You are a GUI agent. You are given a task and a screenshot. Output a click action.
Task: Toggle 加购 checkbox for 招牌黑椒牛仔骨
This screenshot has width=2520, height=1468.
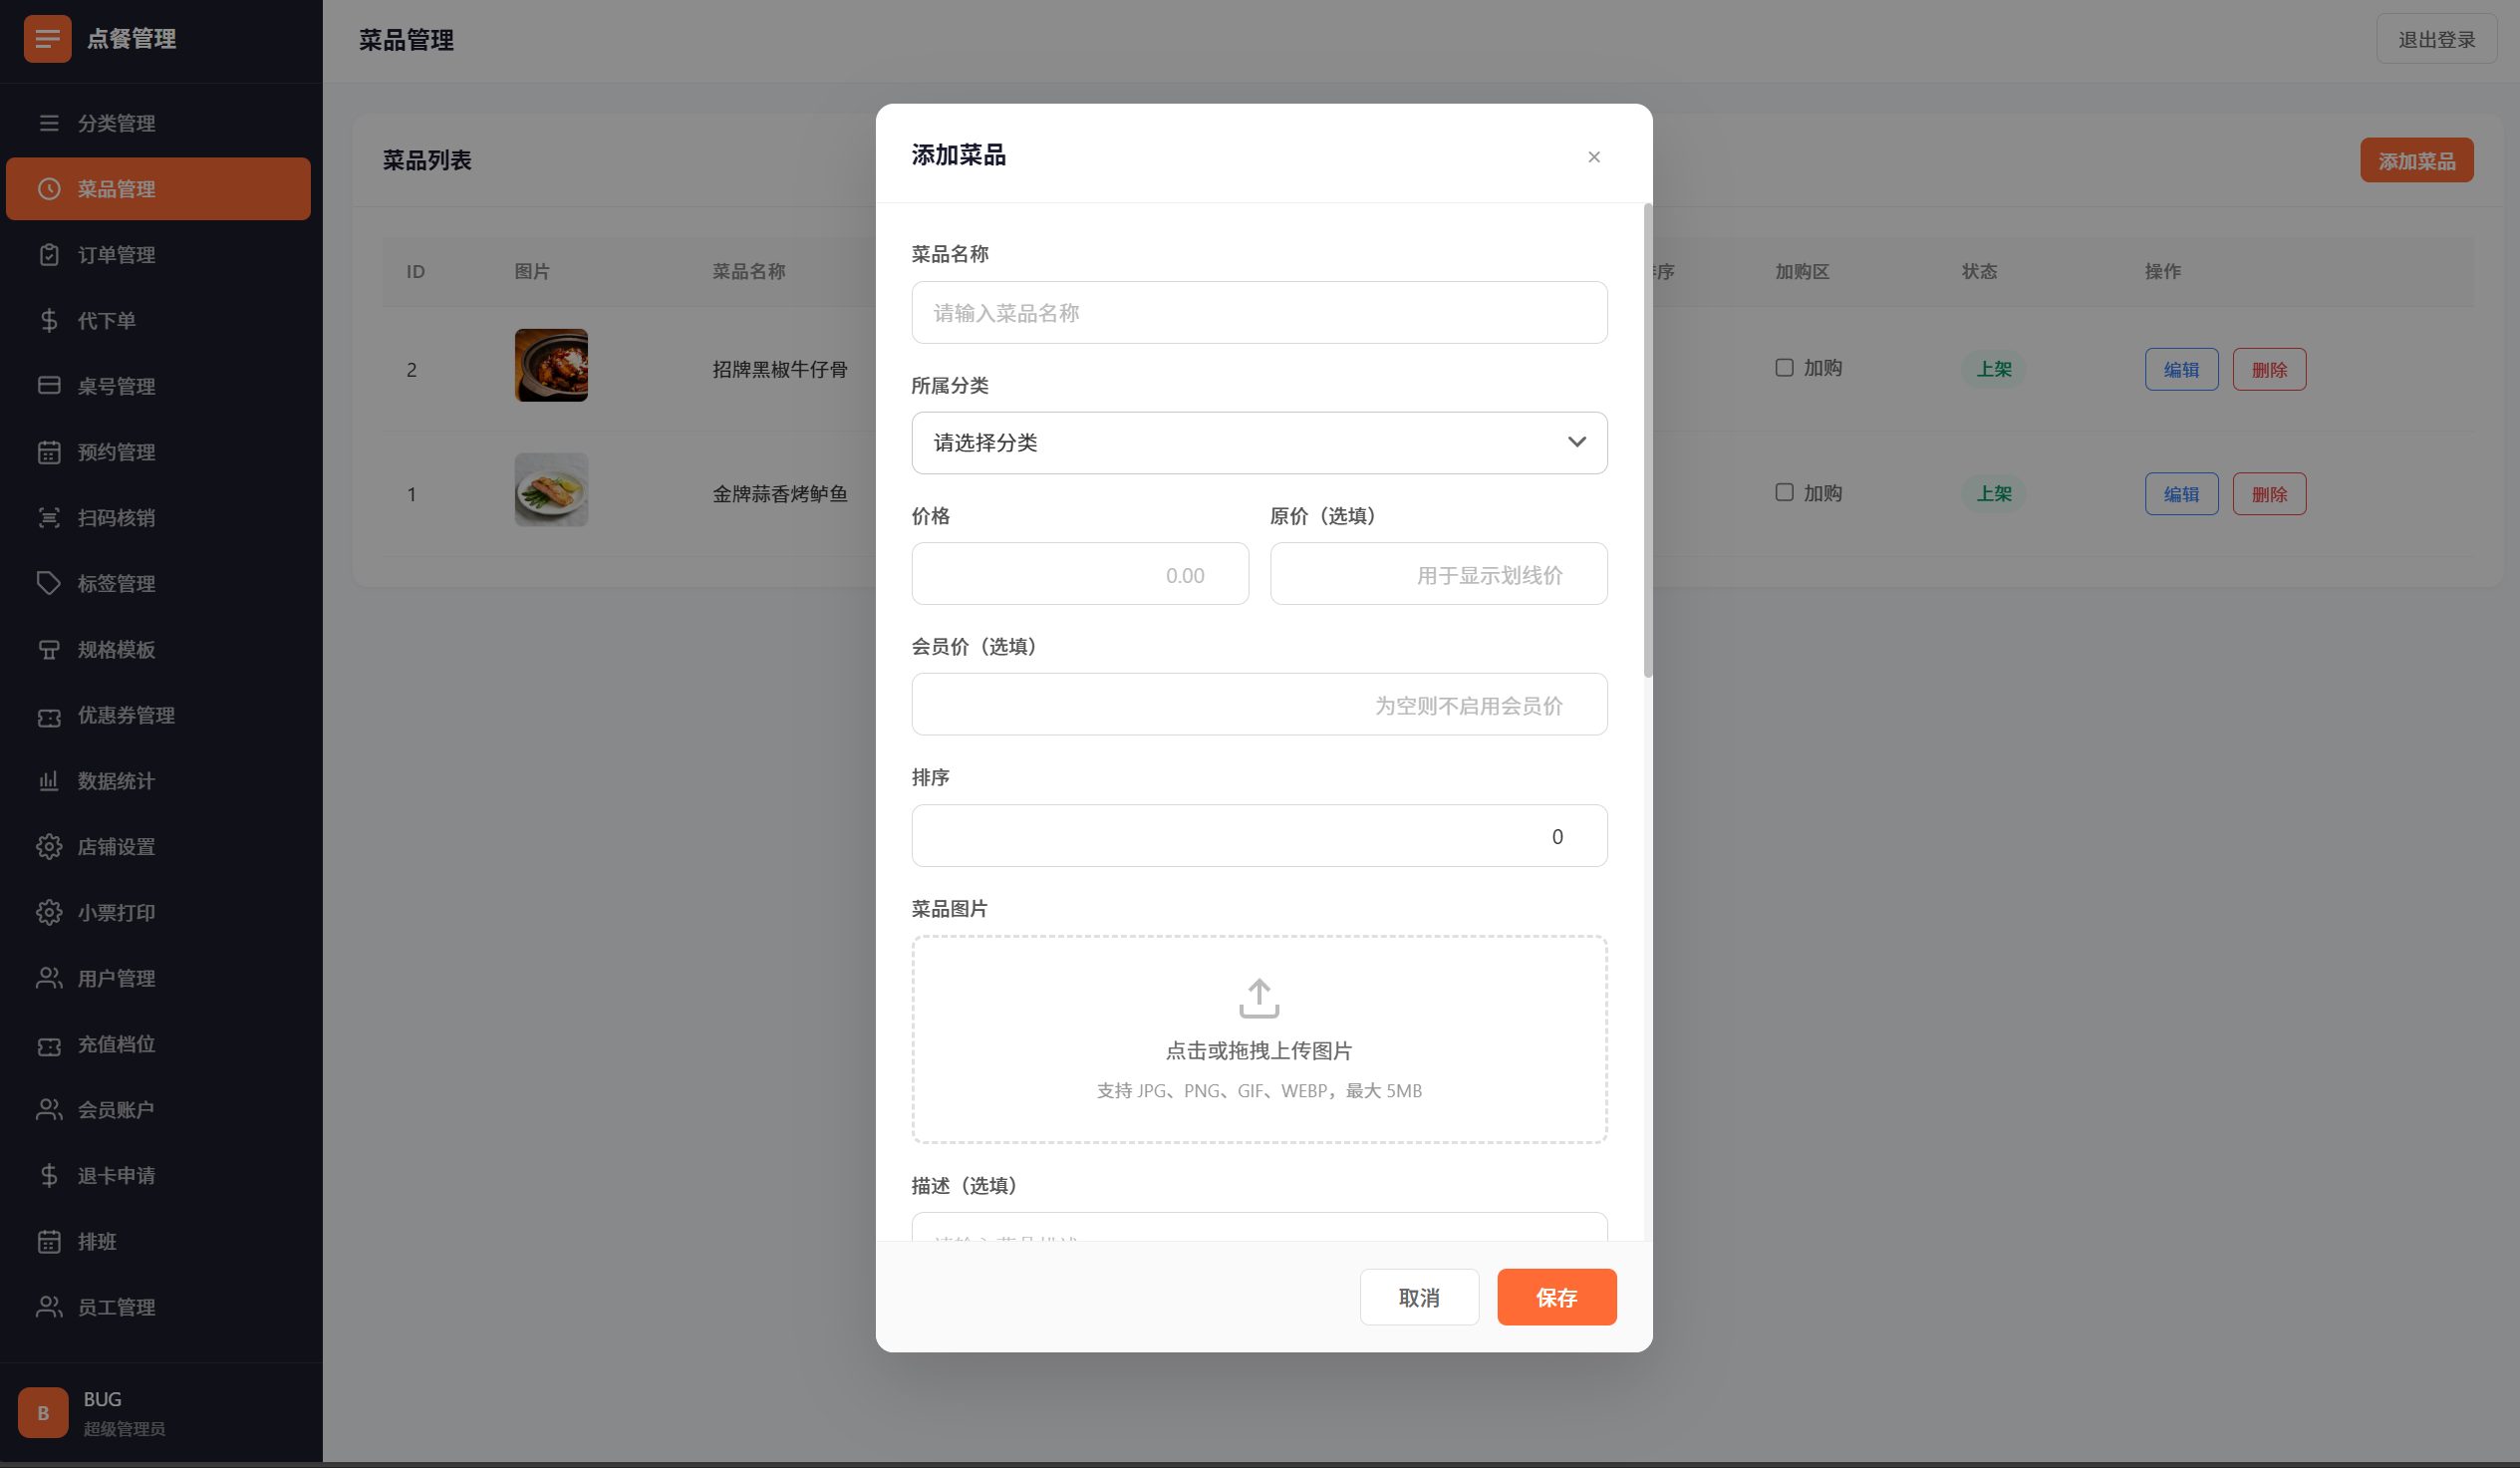click(x=1783, y=368)
